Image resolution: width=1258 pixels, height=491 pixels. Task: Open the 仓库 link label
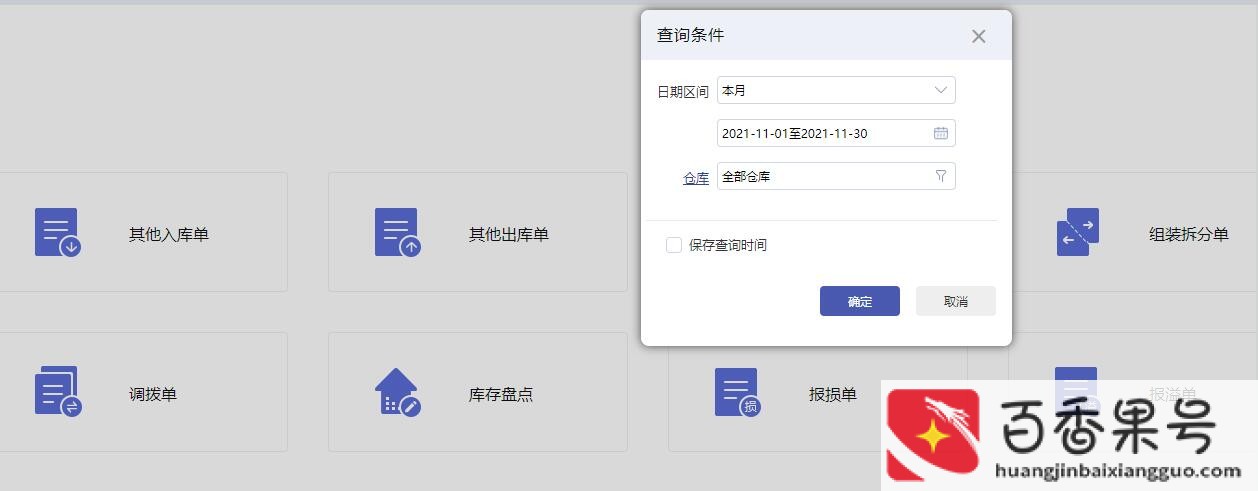696,178
